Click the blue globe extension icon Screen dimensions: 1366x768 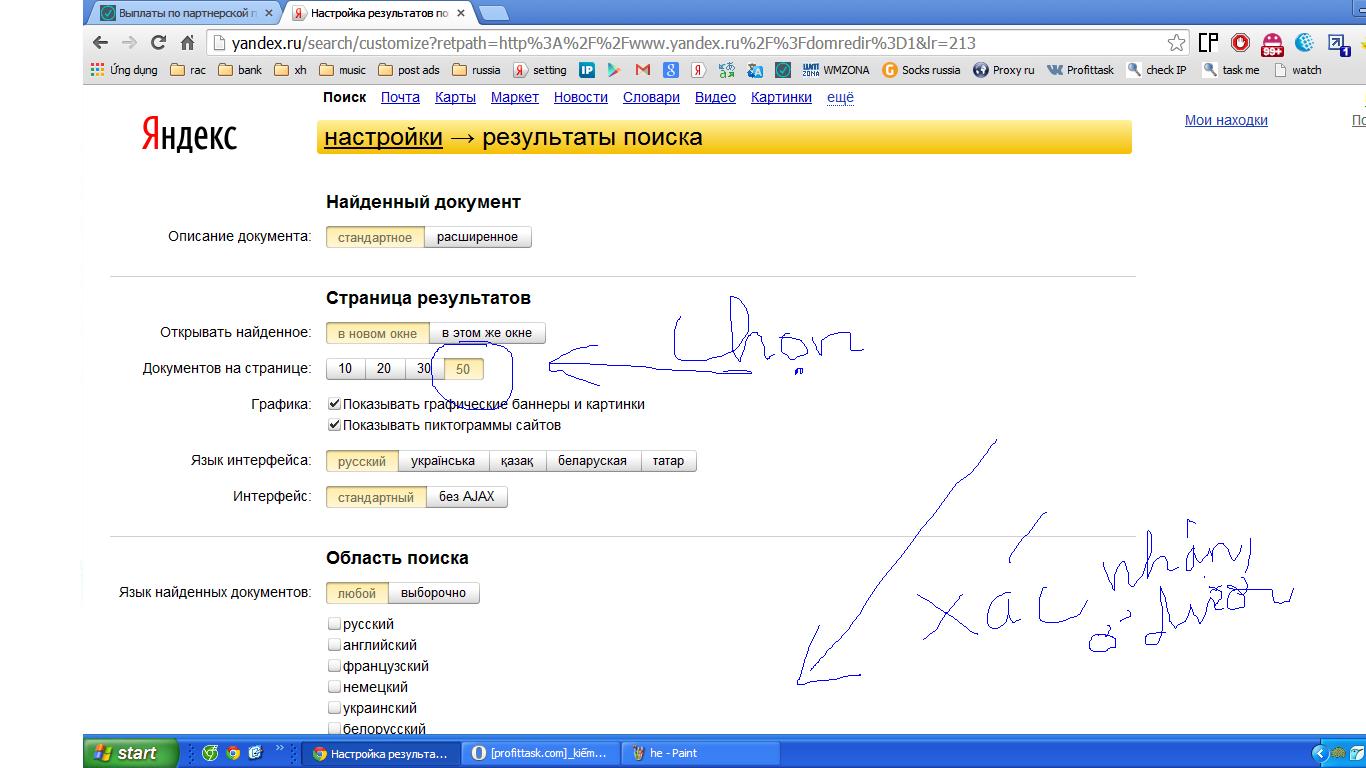[1304, 43]
